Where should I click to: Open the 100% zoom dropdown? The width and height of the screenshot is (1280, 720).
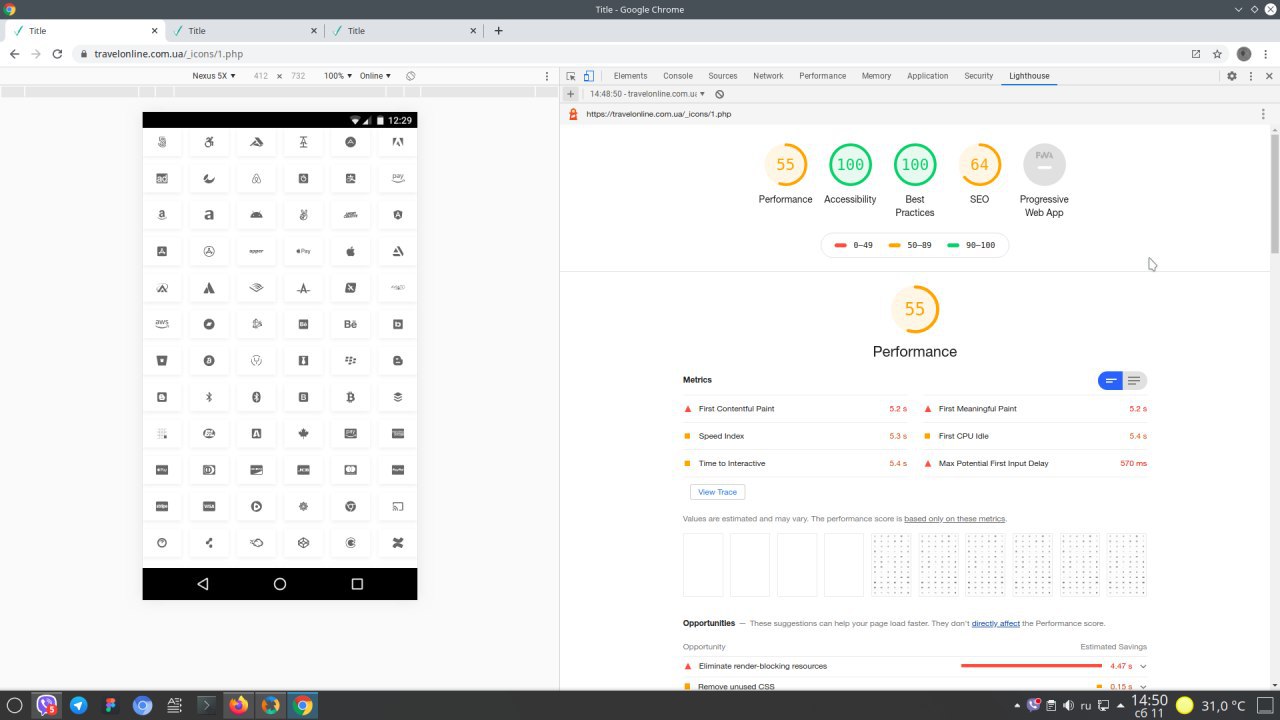point(337,76)
